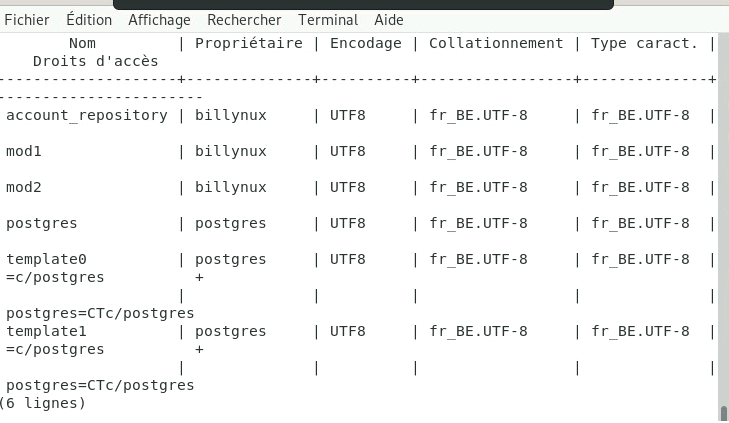Screen dimensions: 729x423
Task: Click the Nom column header
Action: (x=82, y=43)
